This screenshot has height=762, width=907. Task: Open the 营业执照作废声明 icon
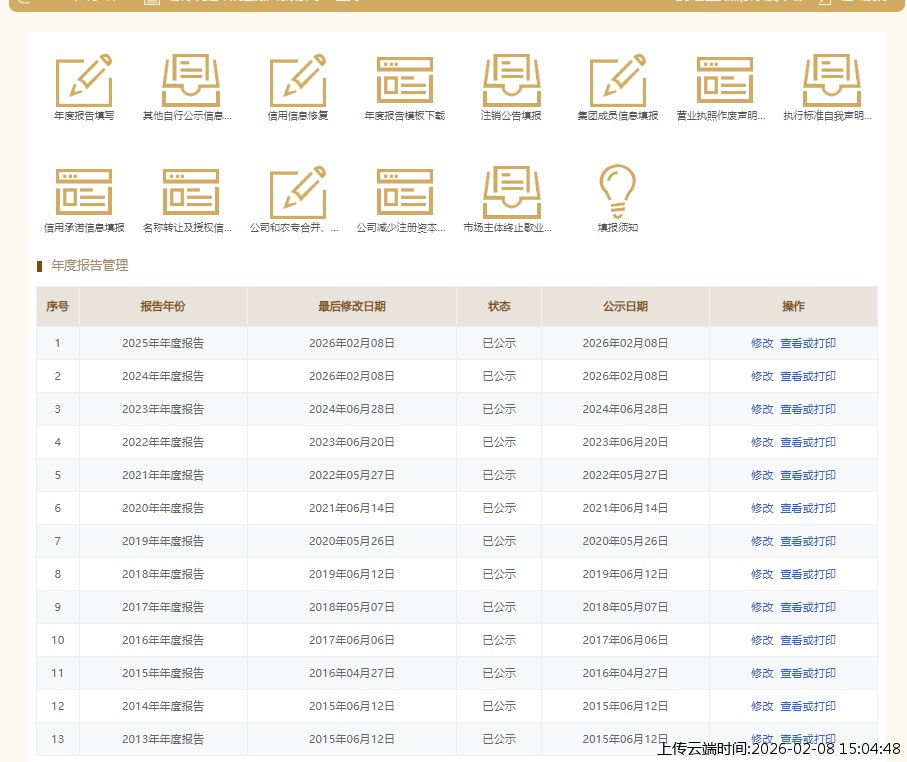[724, 81]
